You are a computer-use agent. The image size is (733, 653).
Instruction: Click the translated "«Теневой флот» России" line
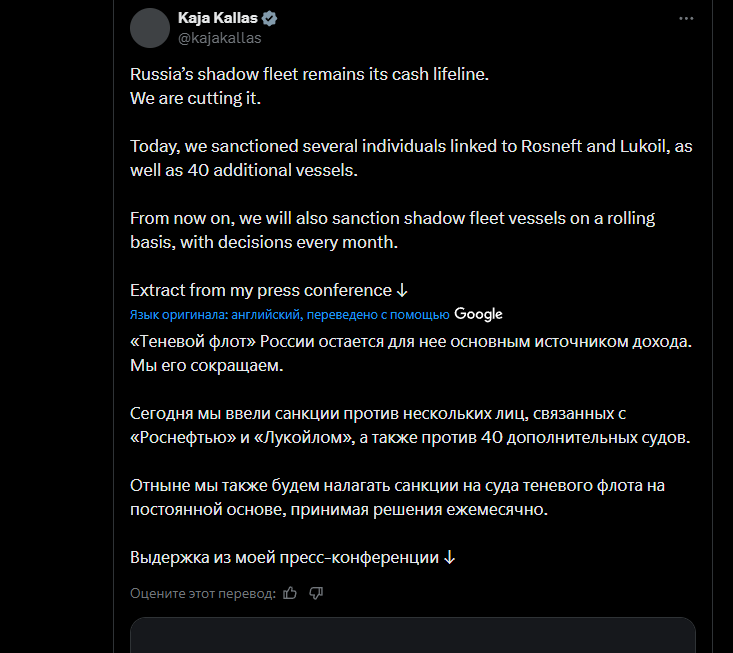(x=410, y=341)
